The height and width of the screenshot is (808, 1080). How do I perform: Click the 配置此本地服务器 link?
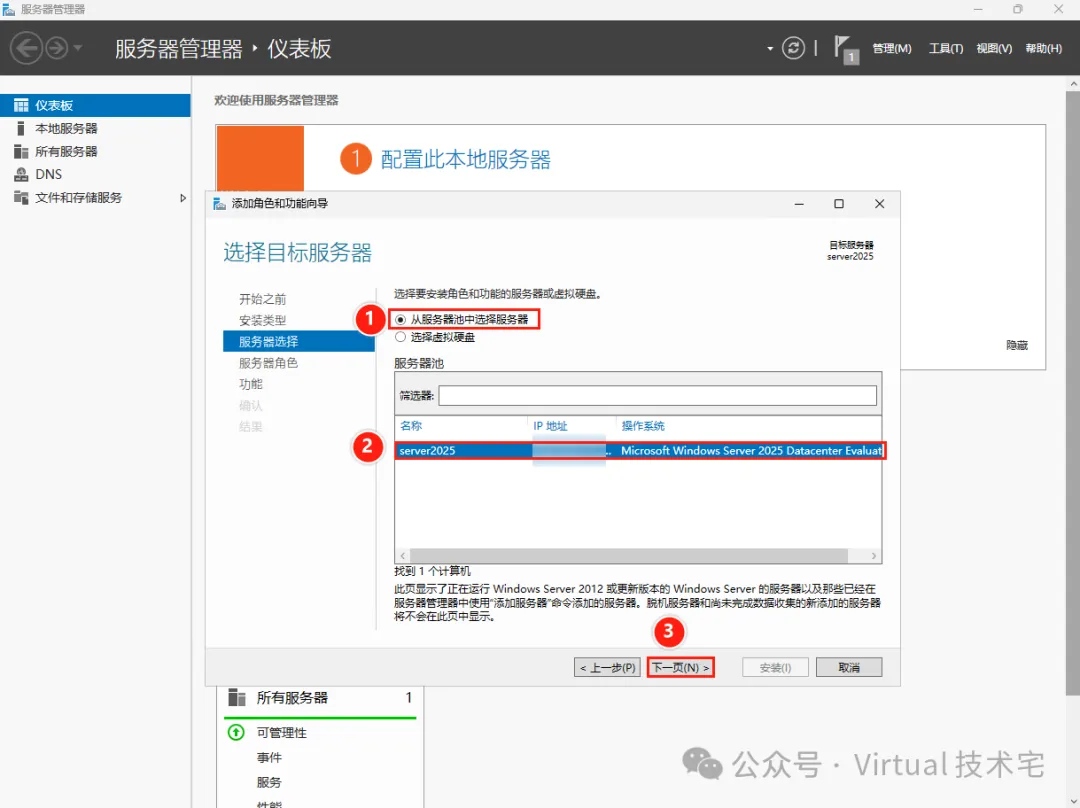(466, 160)
